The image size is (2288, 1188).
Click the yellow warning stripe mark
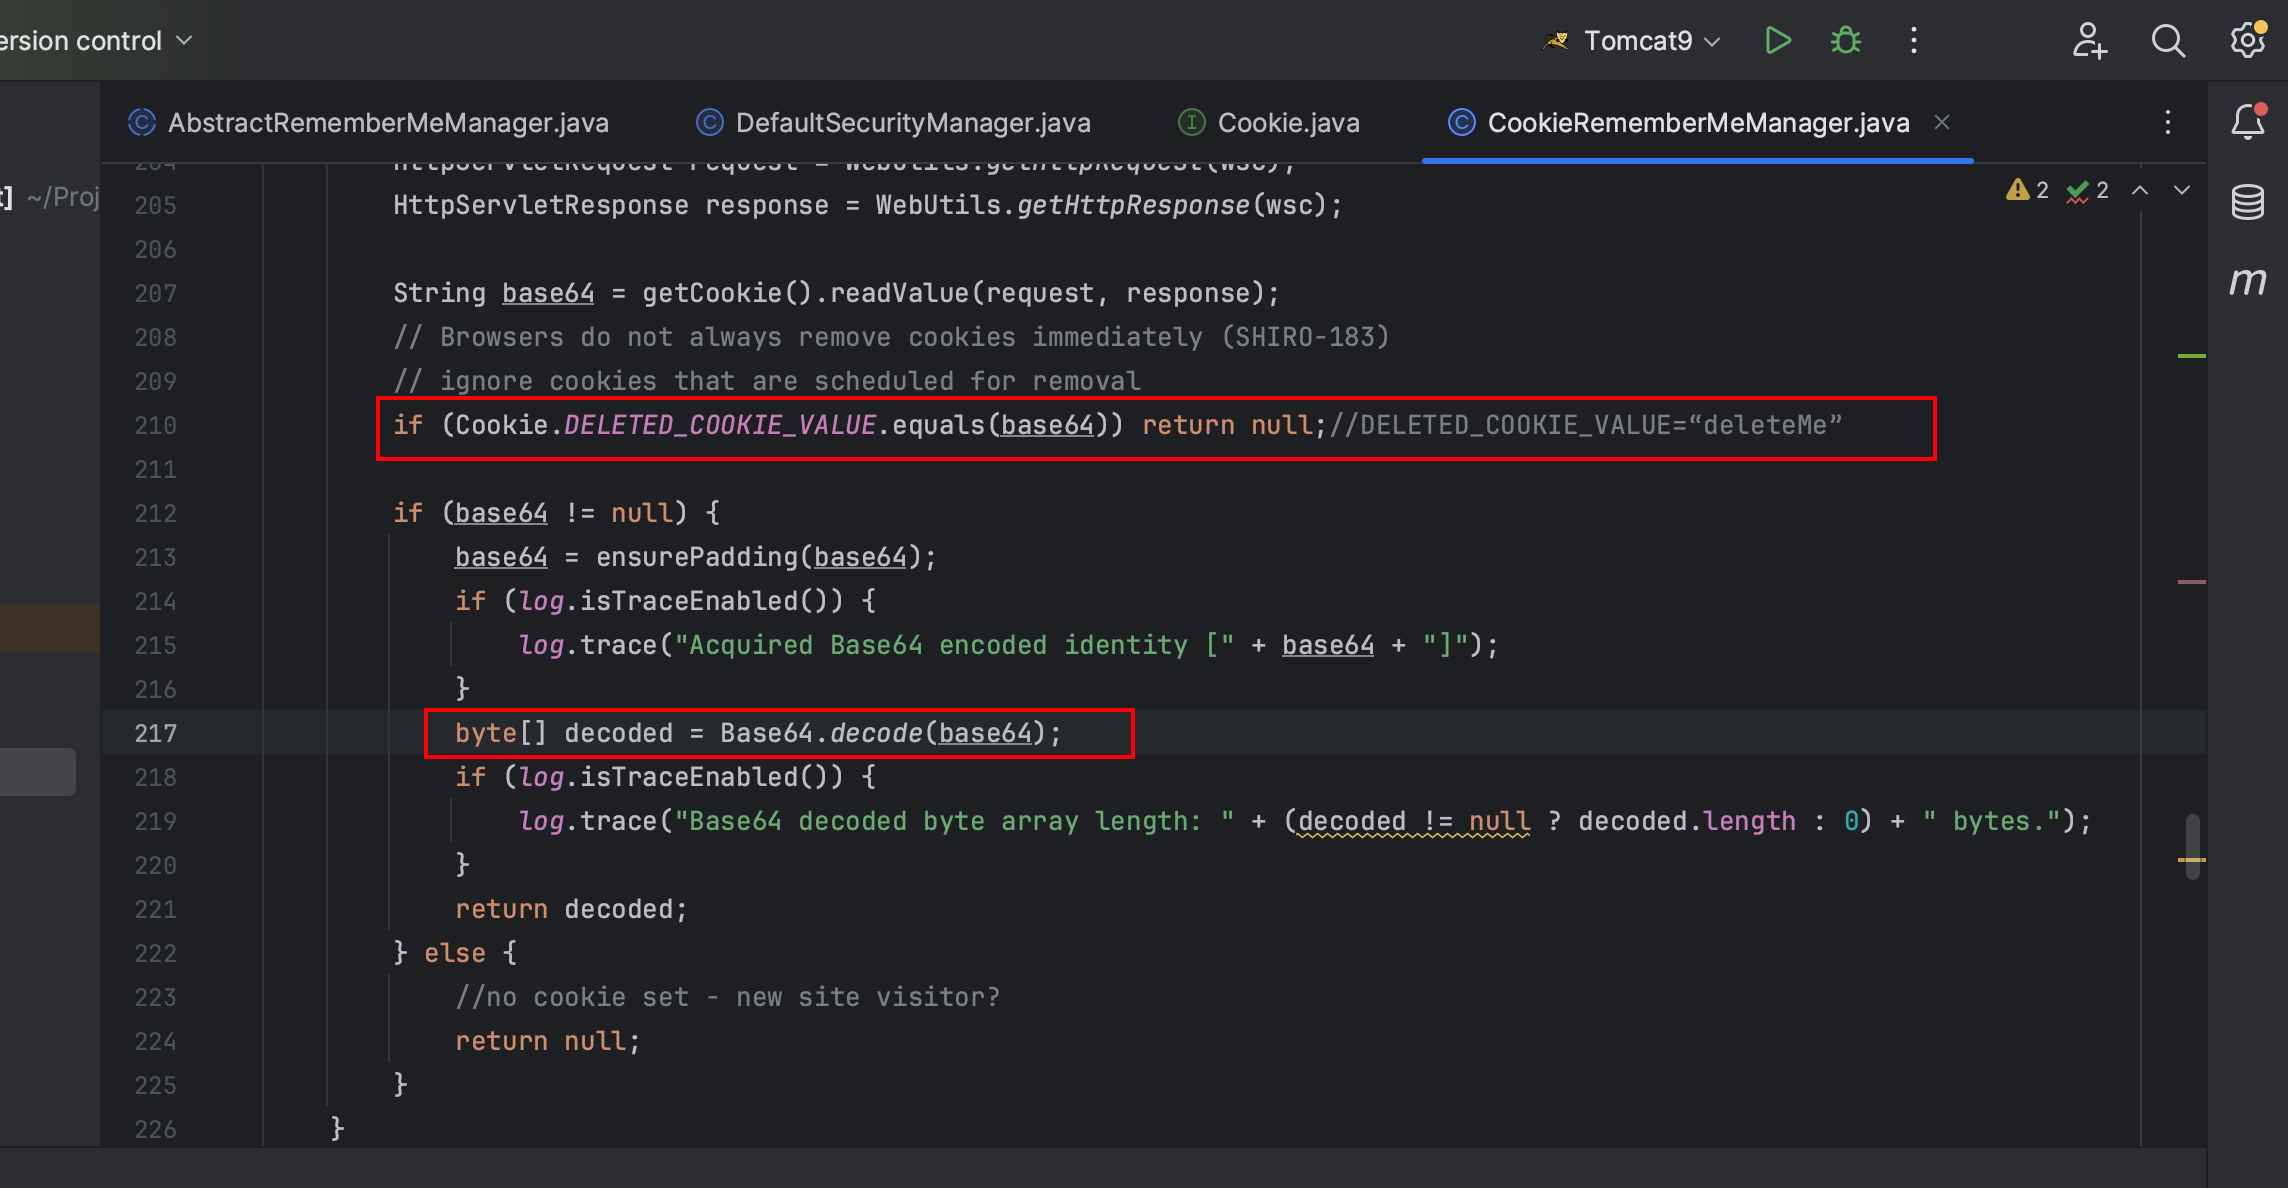click(x=2192, y=860)
